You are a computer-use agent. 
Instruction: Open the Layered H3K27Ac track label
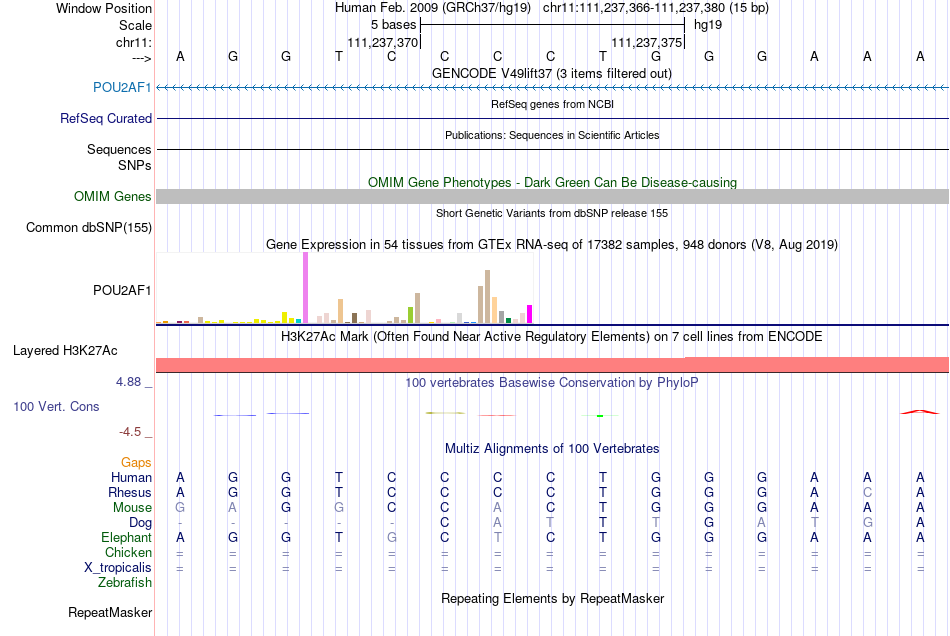[x=65, y=351]
